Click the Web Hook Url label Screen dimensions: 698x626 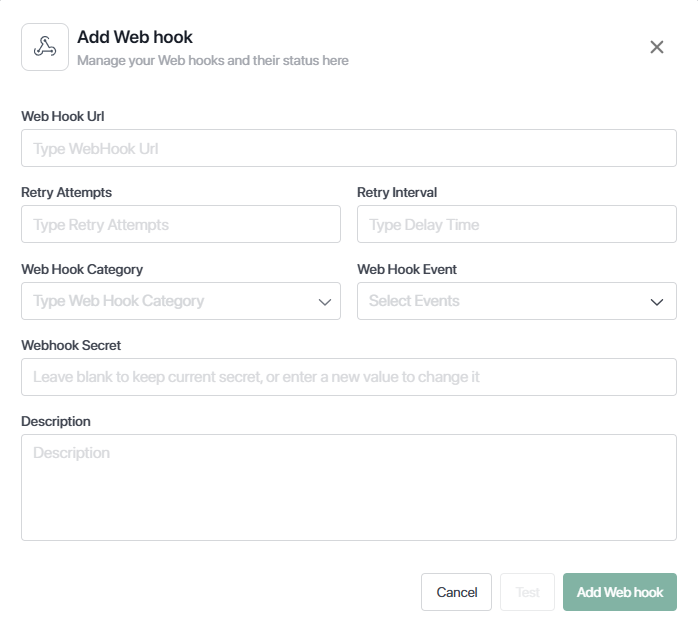click(63, 117)
